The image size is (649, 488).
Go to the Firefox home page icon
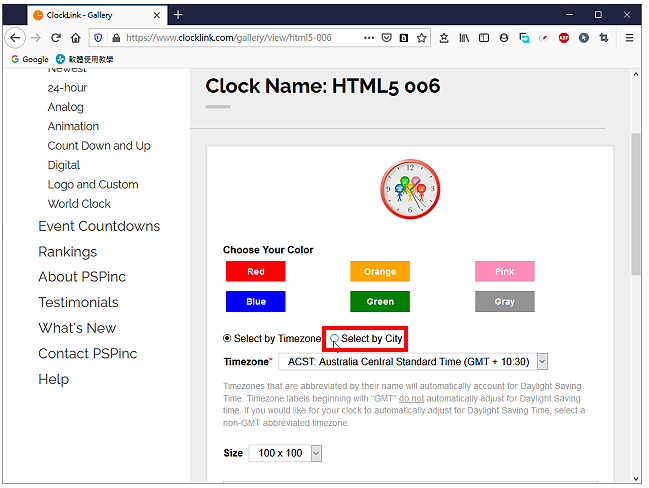point(75,38)
